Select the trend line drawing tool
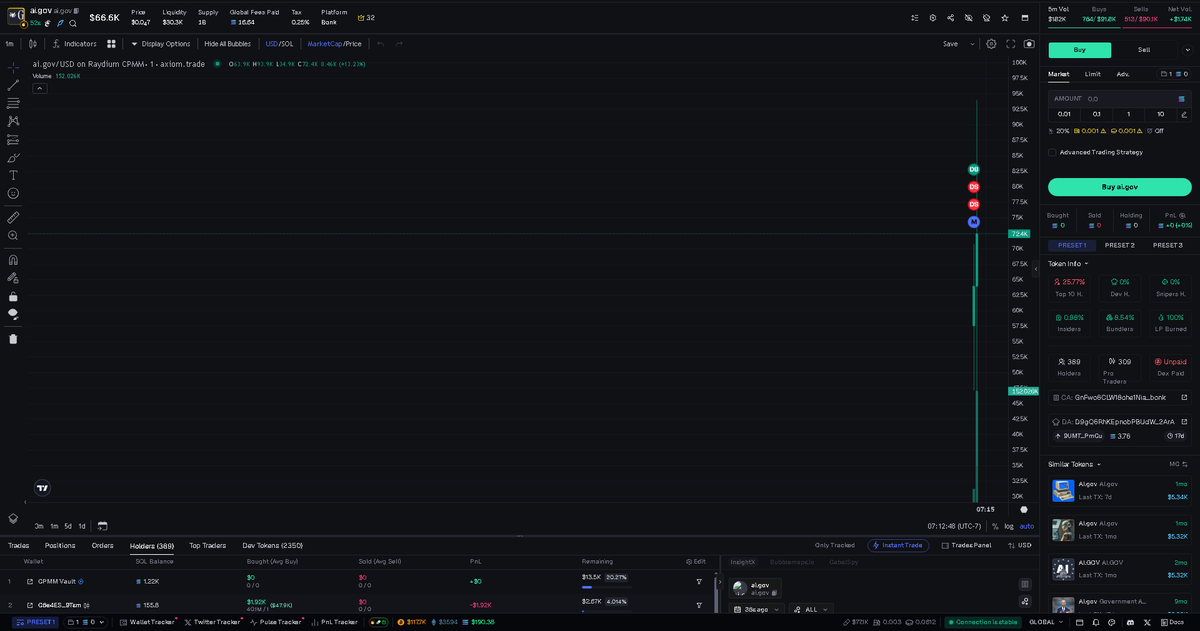 pos(13,85)
